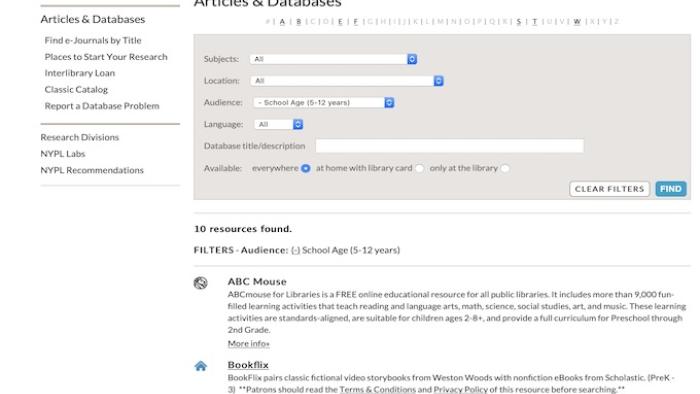
Task: Select 'only at the library' radio button
Action: [x=505, y=168]
